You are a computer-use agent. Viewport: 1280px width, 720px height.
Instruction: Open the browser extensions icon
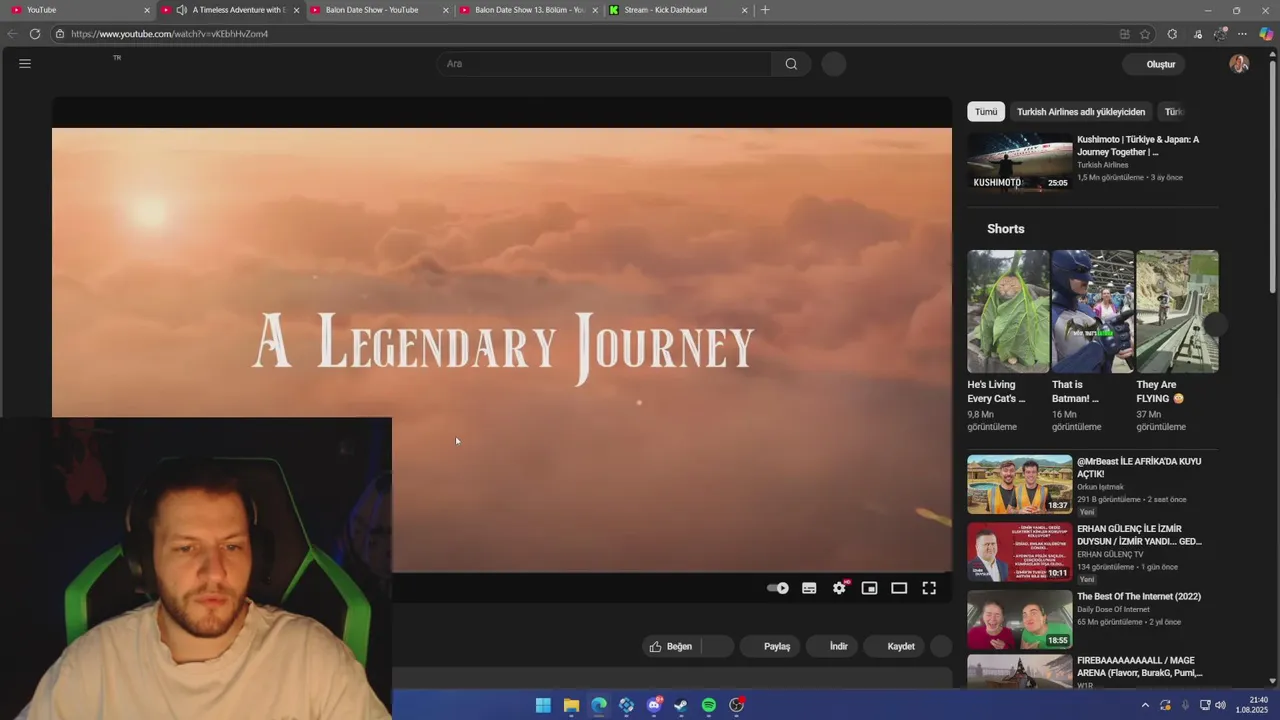pos(1172,34)
